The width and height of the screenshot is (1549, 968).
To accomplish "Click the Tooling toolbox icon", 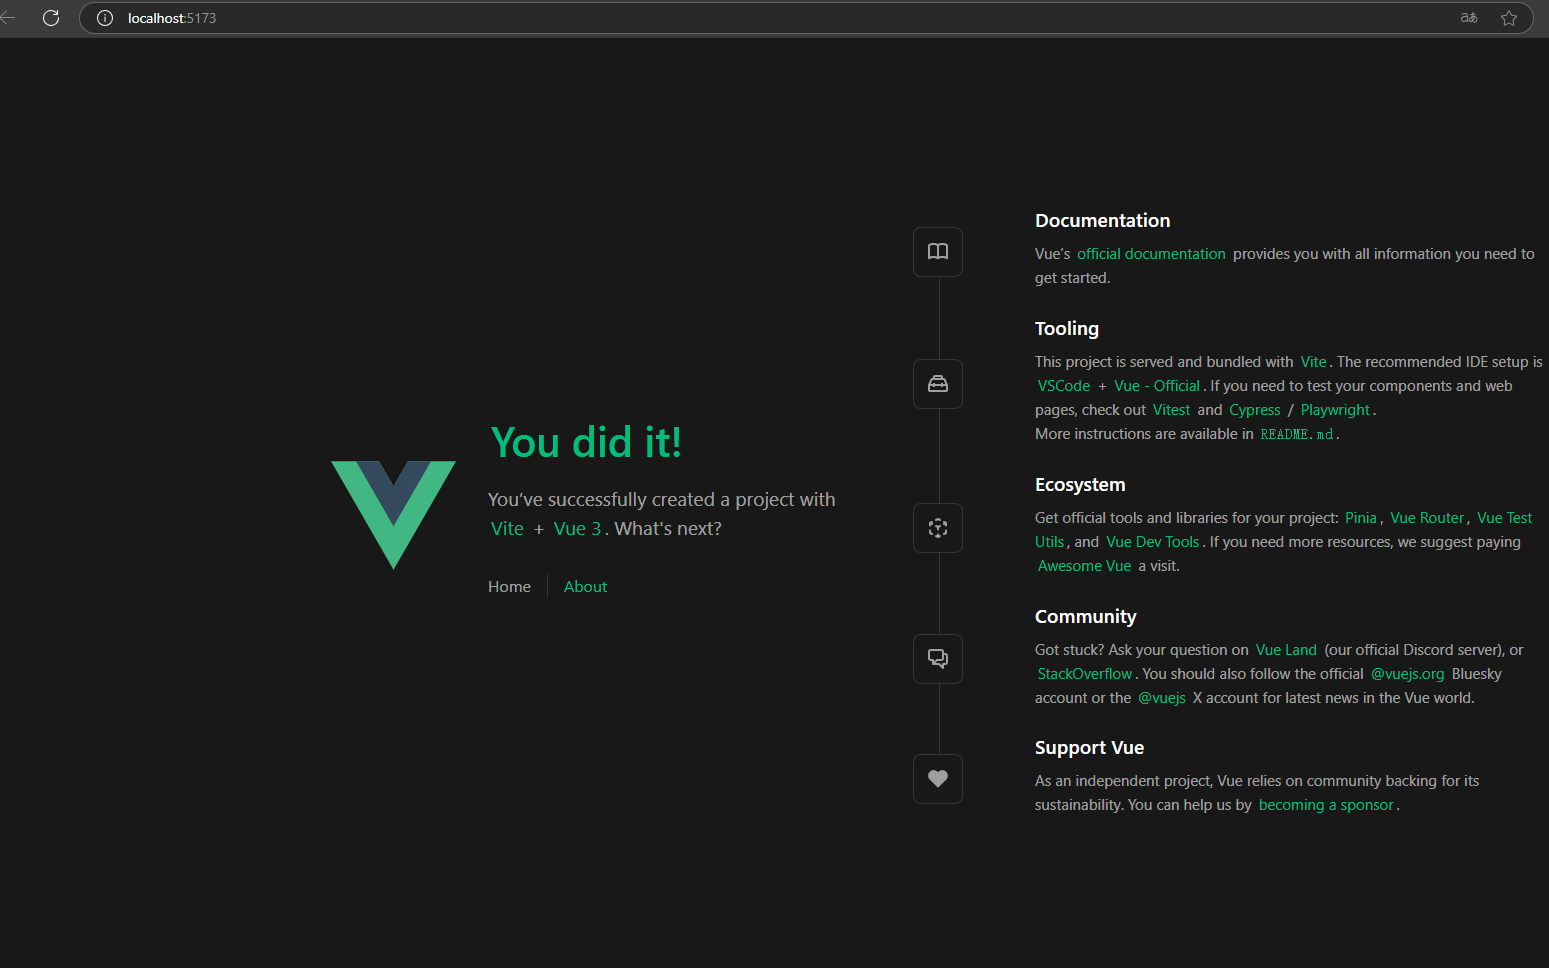I will 938,384.
